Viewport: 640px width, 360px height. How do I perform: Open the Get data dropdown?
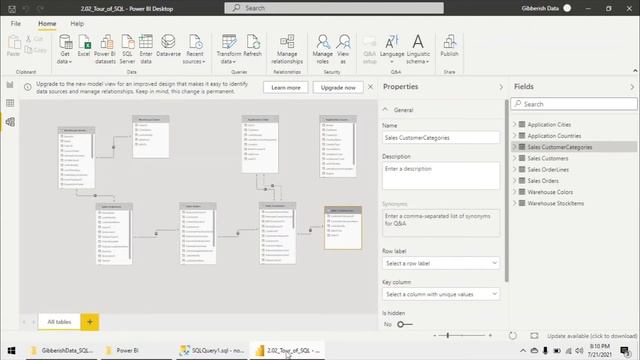click(64, 49)
